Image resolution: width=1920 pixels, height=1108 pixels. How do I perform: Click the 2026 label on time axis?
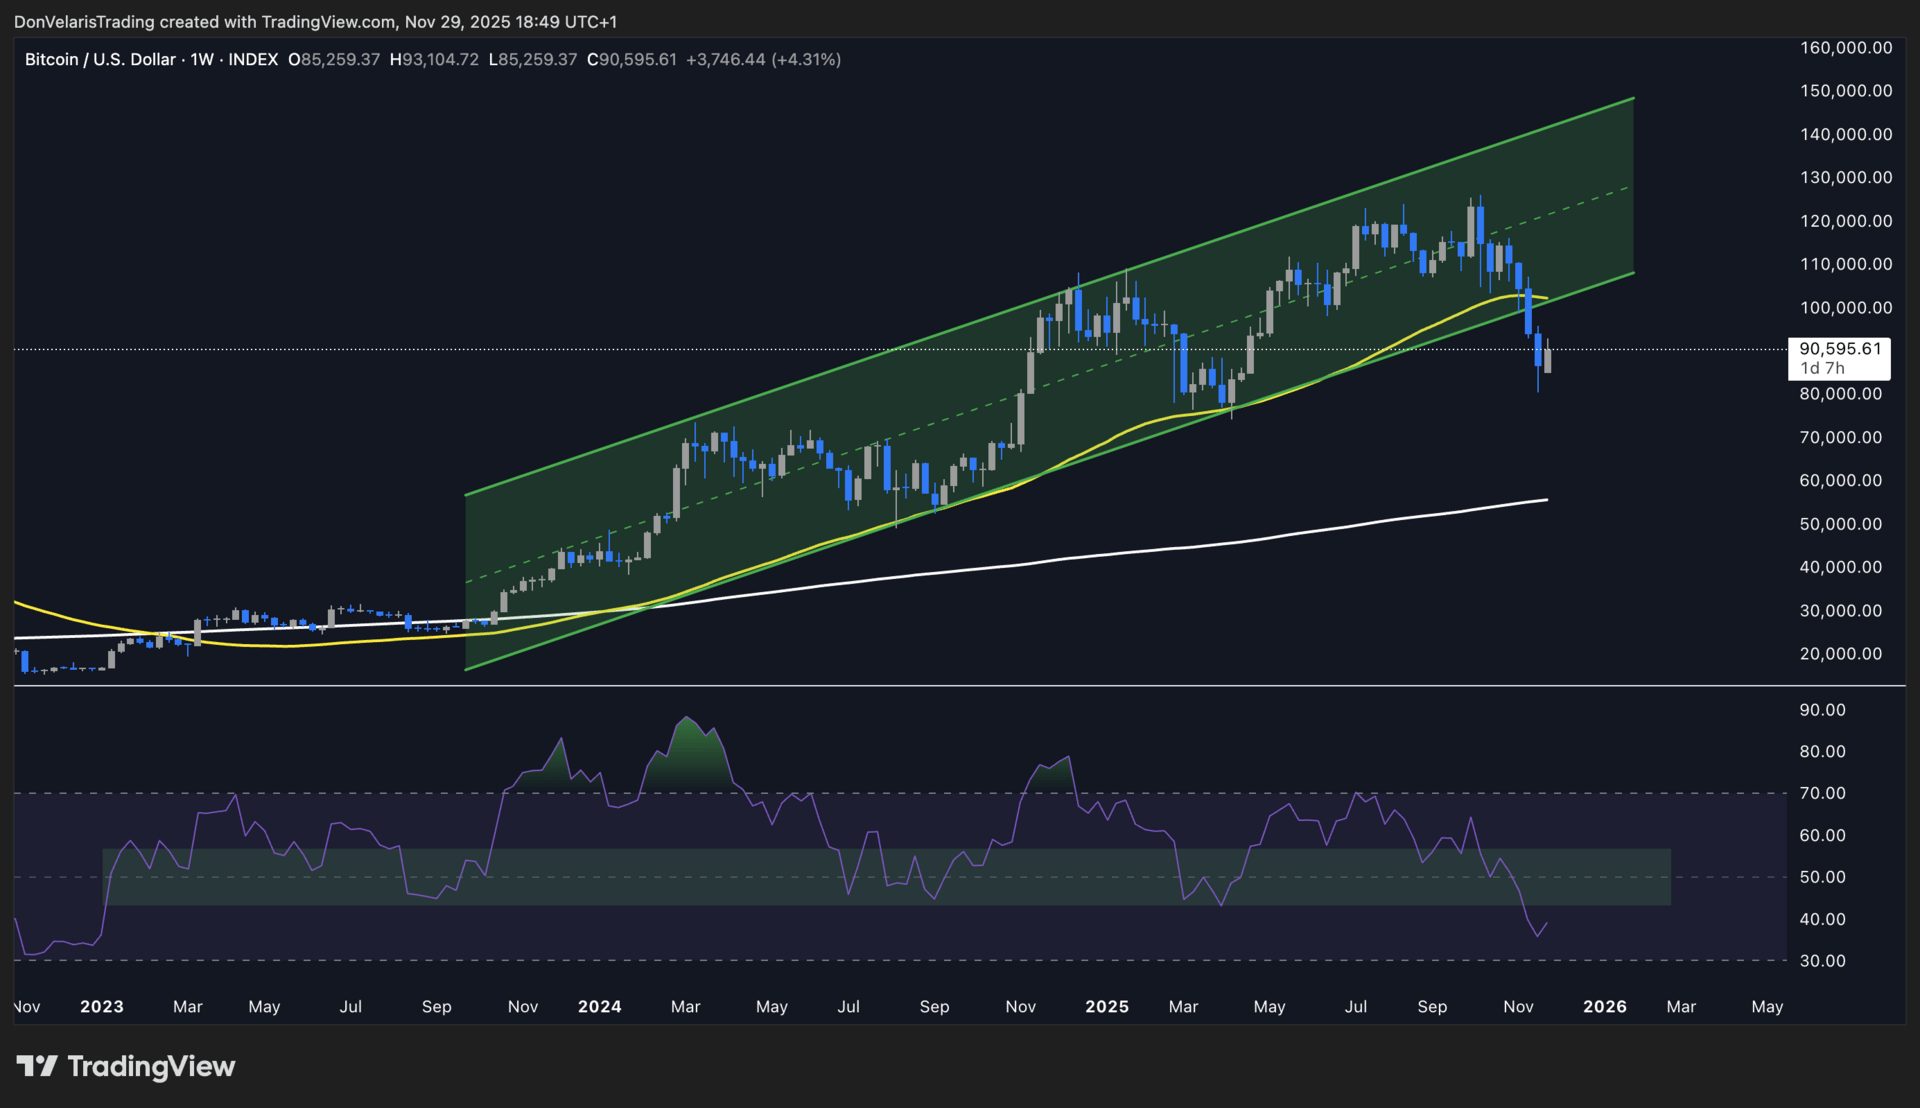click(1604, 1007)
